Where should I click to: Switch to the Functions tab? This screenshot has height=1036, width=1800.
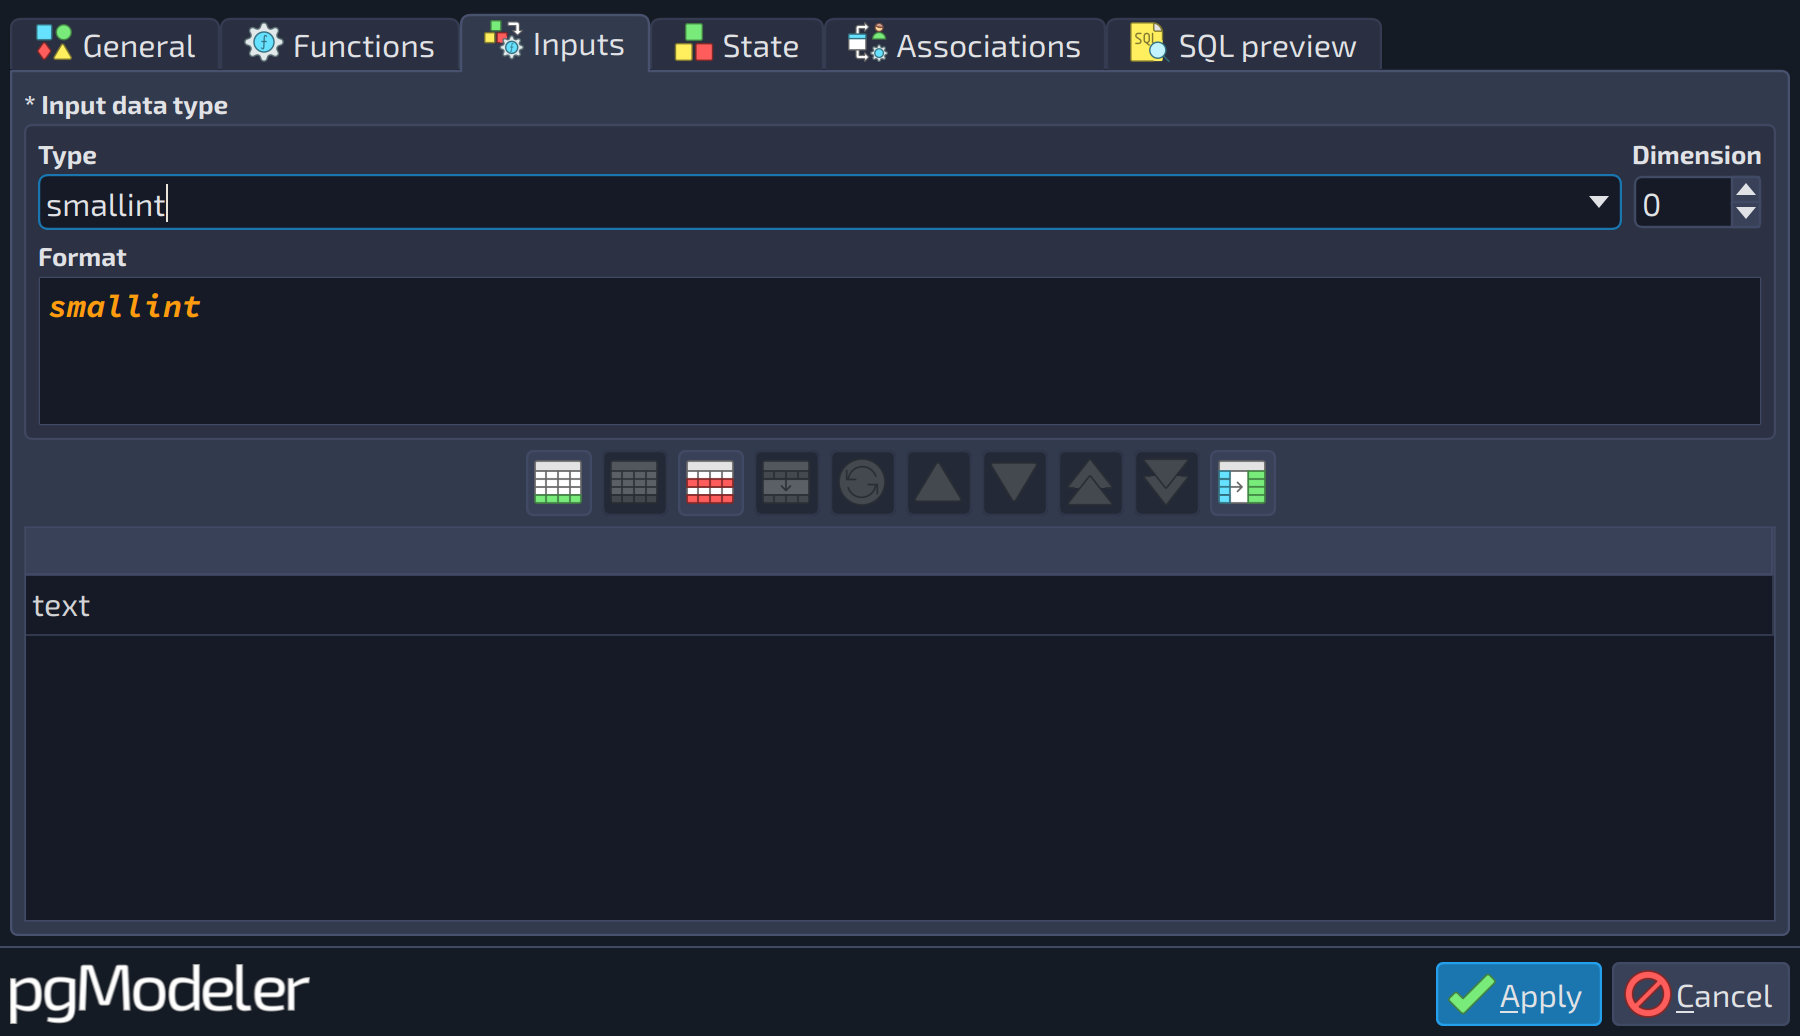pos(340,45)
